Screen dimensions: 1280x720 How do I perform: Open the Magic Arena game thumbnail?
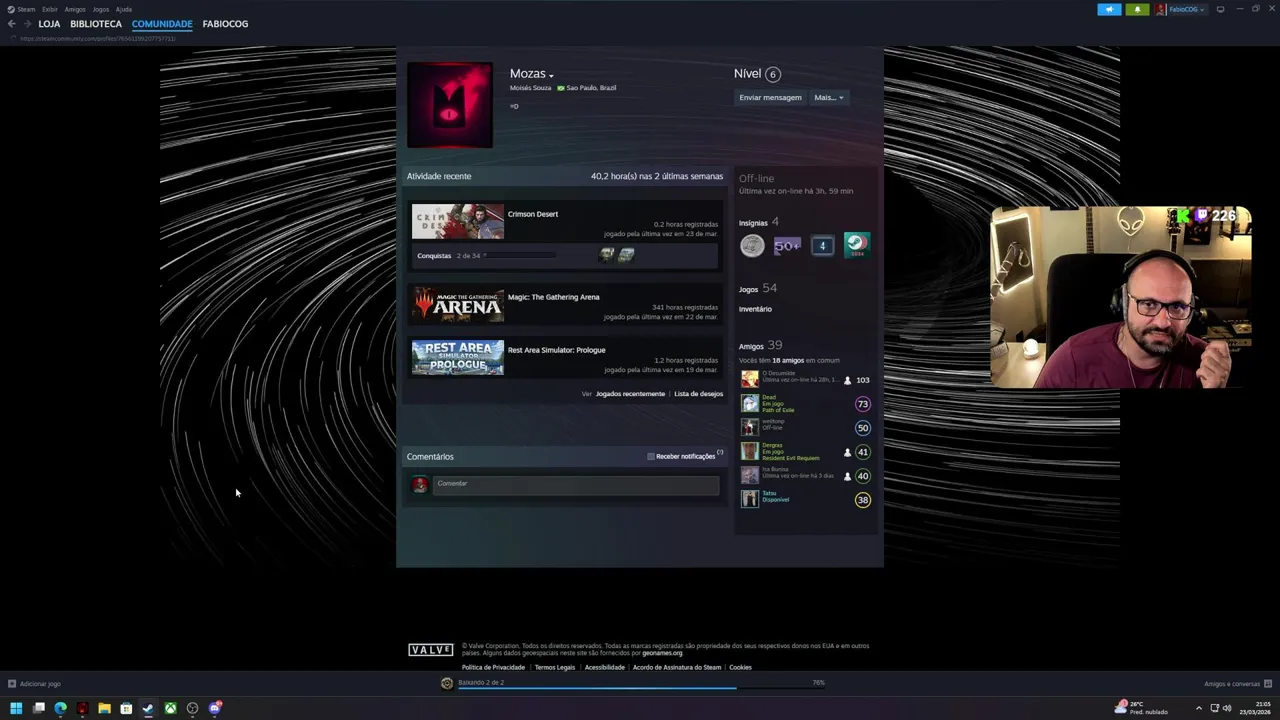pyautogui.click(x=458, y=304)
